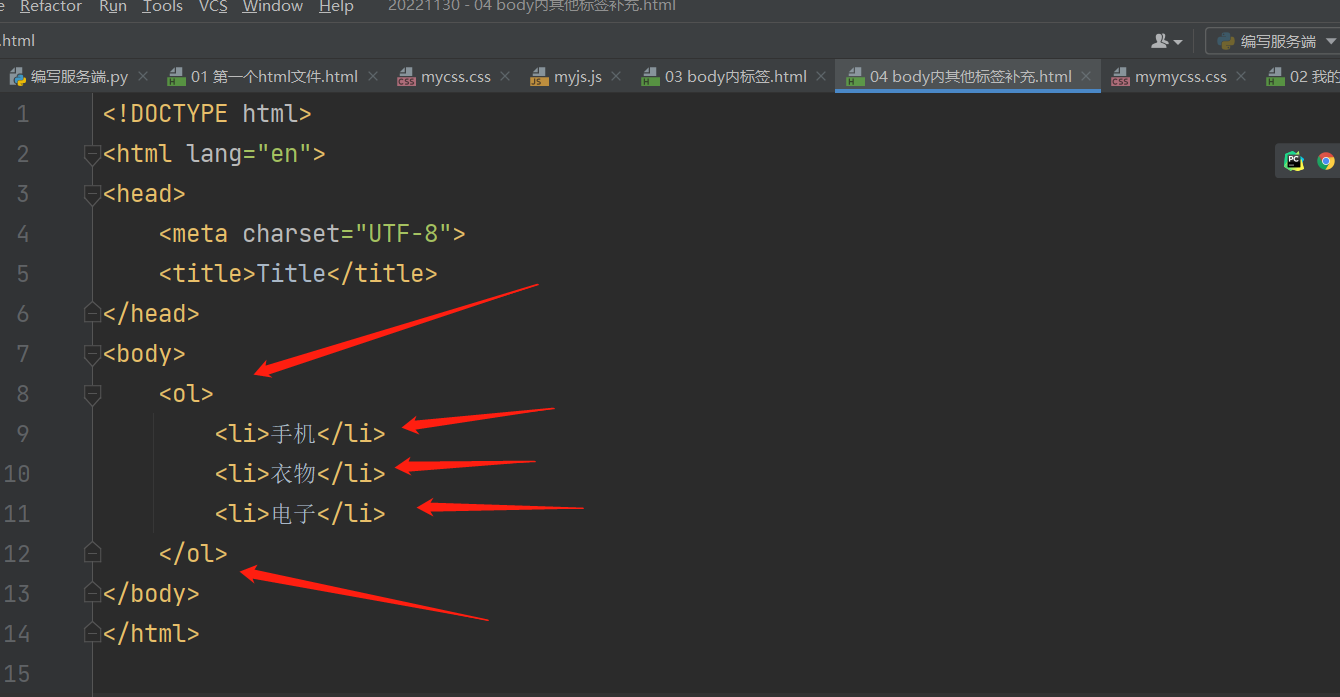Click fold marker at closing body tag

[92, 593]
